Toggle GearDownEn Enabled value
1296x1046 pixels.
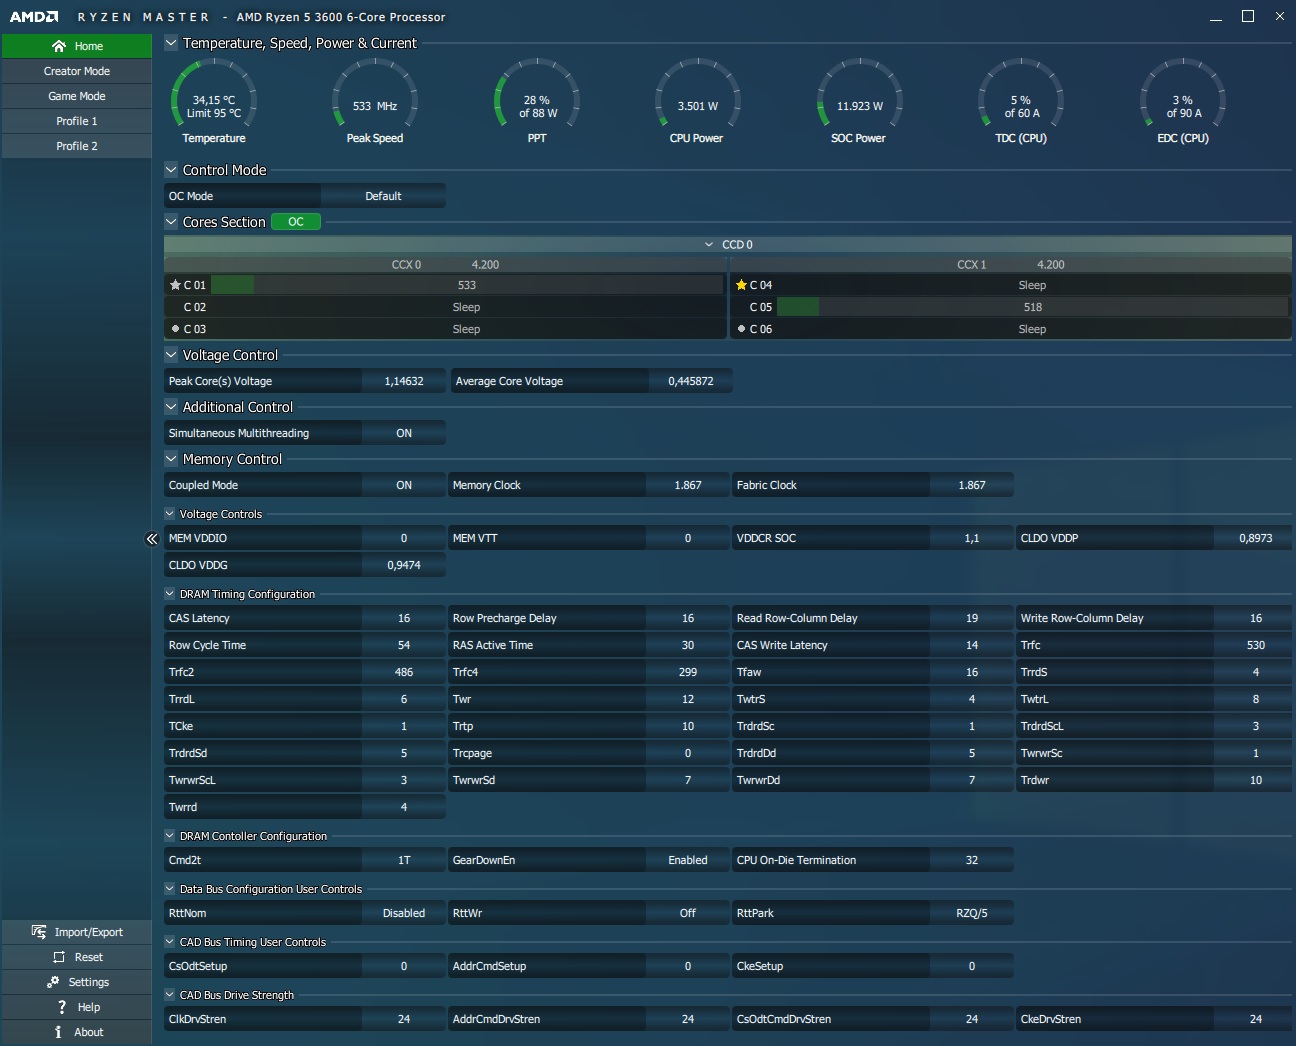688,860
